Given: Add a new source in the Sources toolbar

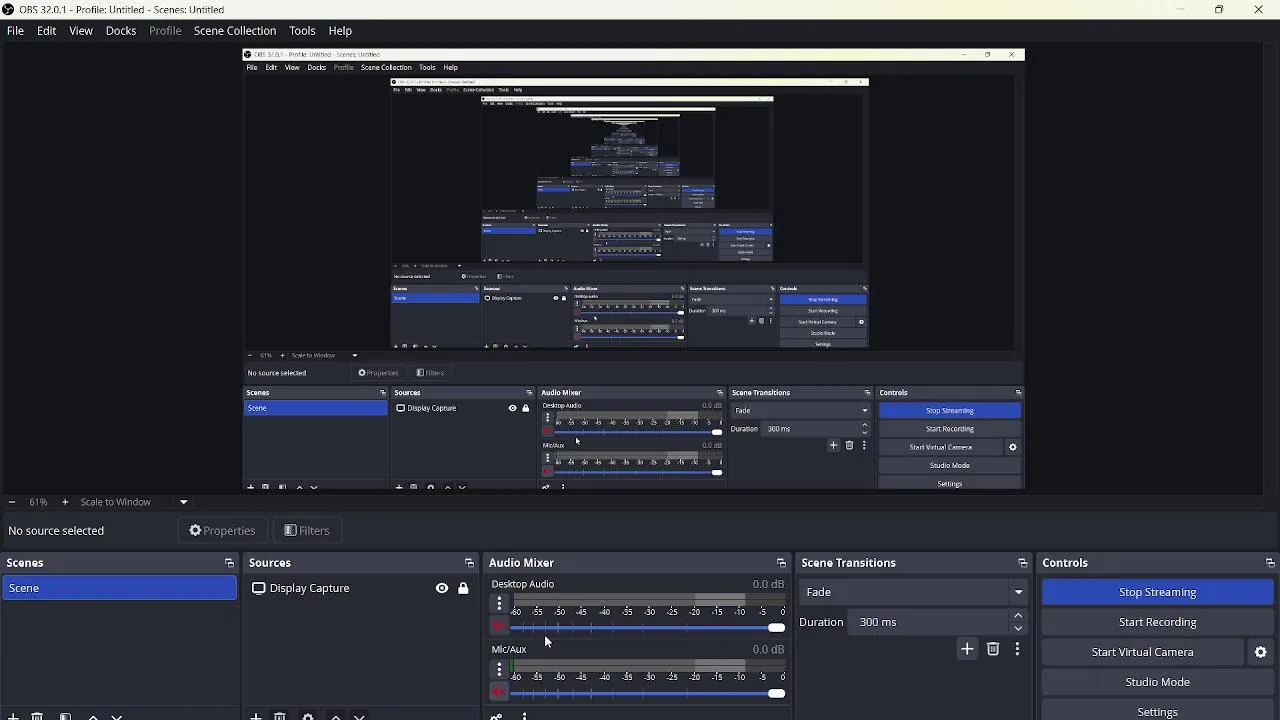Looking at the screenshot, I should click(256, 716).
